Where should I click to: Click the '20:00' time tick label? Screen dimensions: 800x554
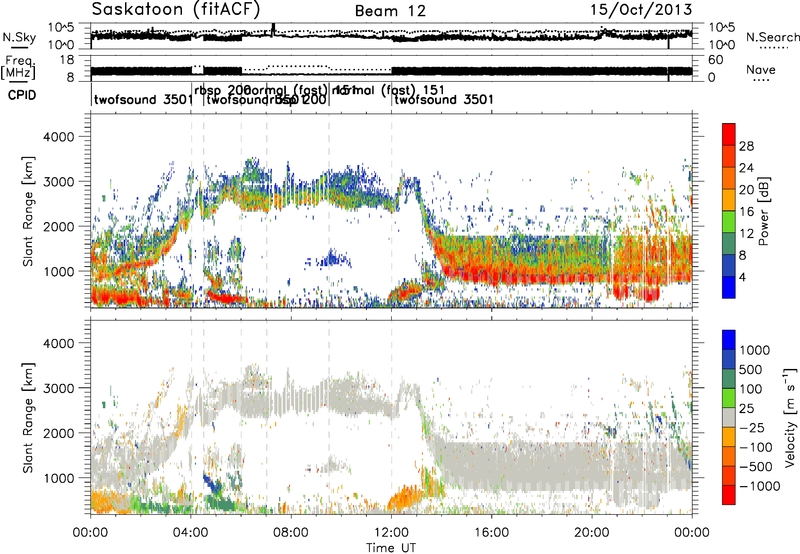592,533
